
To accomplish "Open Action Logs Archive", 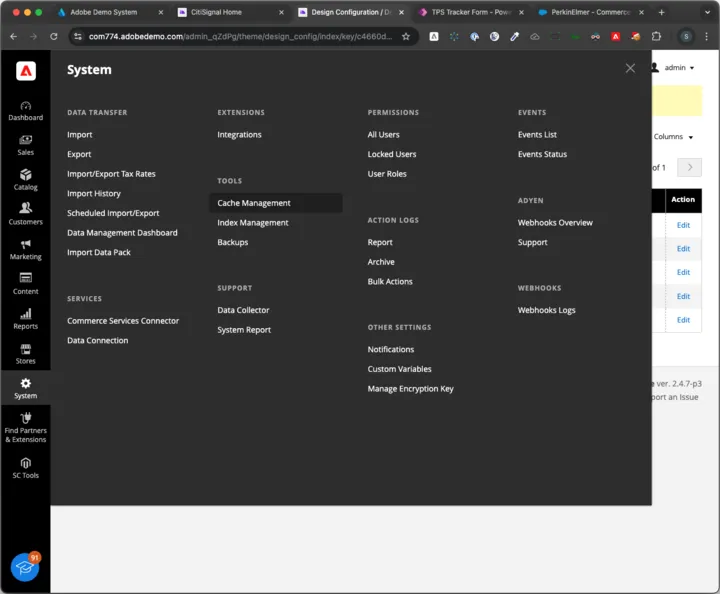I will point(381,262).
